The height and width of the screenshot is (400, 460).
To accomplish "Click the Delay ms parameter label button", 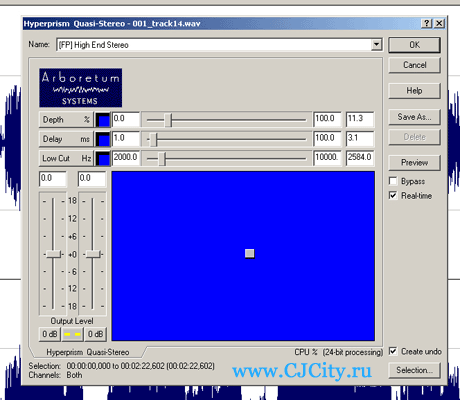I will tap(66, 139).
